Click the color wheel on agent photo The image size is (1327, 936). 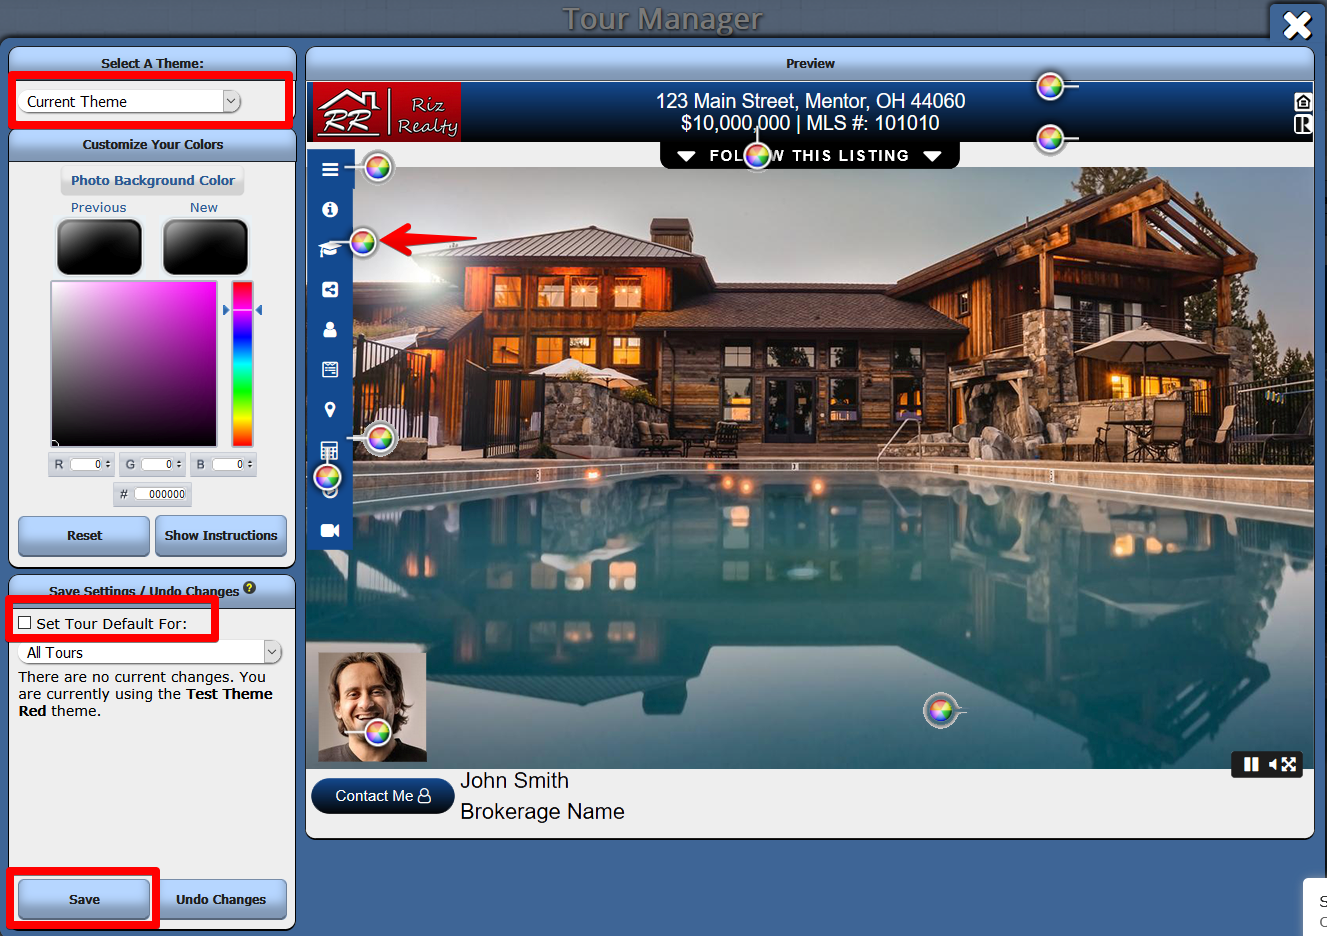377,732
